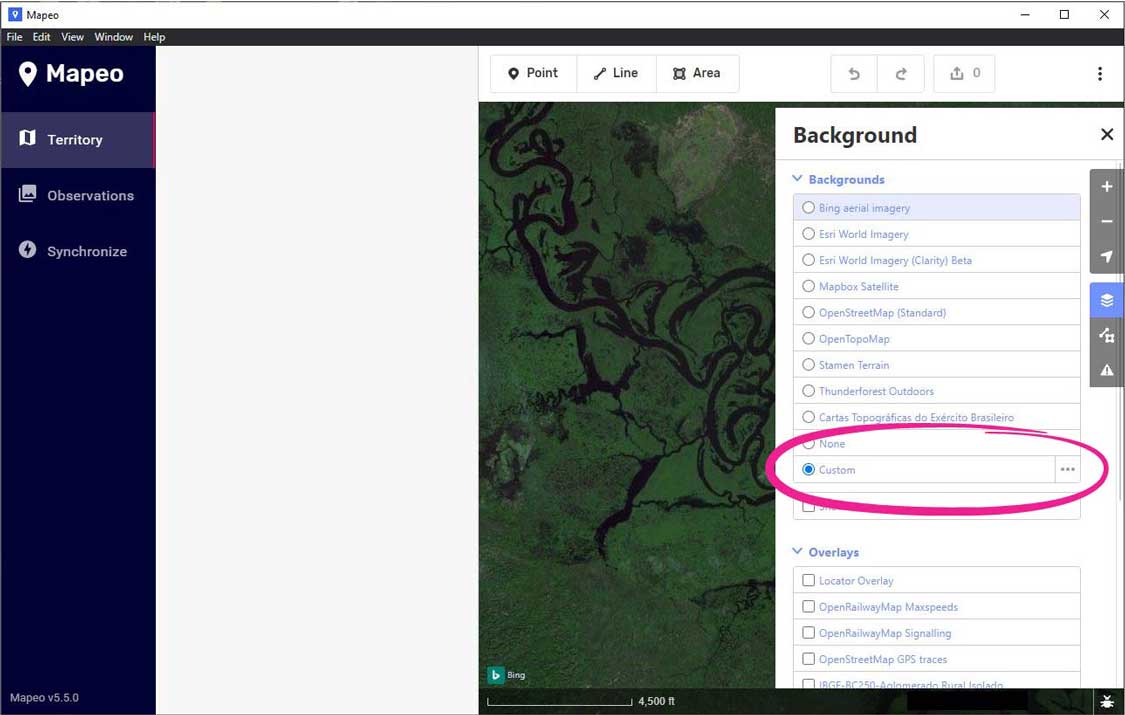Switch to the Territory tab
This screenshot has width=1125, height=715.
(x=77, y=140)
